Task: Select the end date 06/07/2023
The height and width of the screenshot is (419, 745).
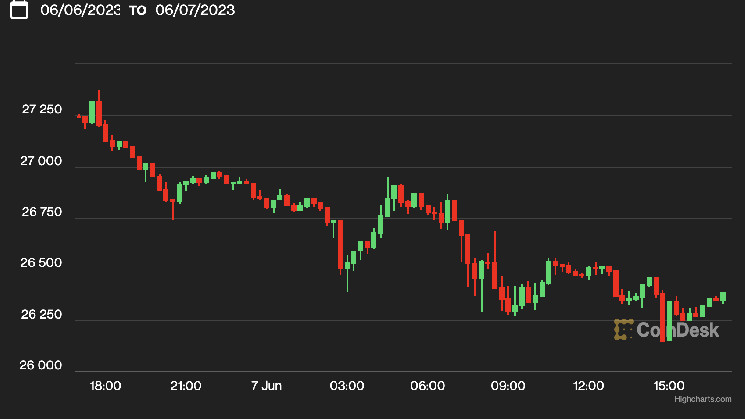Action: pyautogui.click(x=195, y=10)
